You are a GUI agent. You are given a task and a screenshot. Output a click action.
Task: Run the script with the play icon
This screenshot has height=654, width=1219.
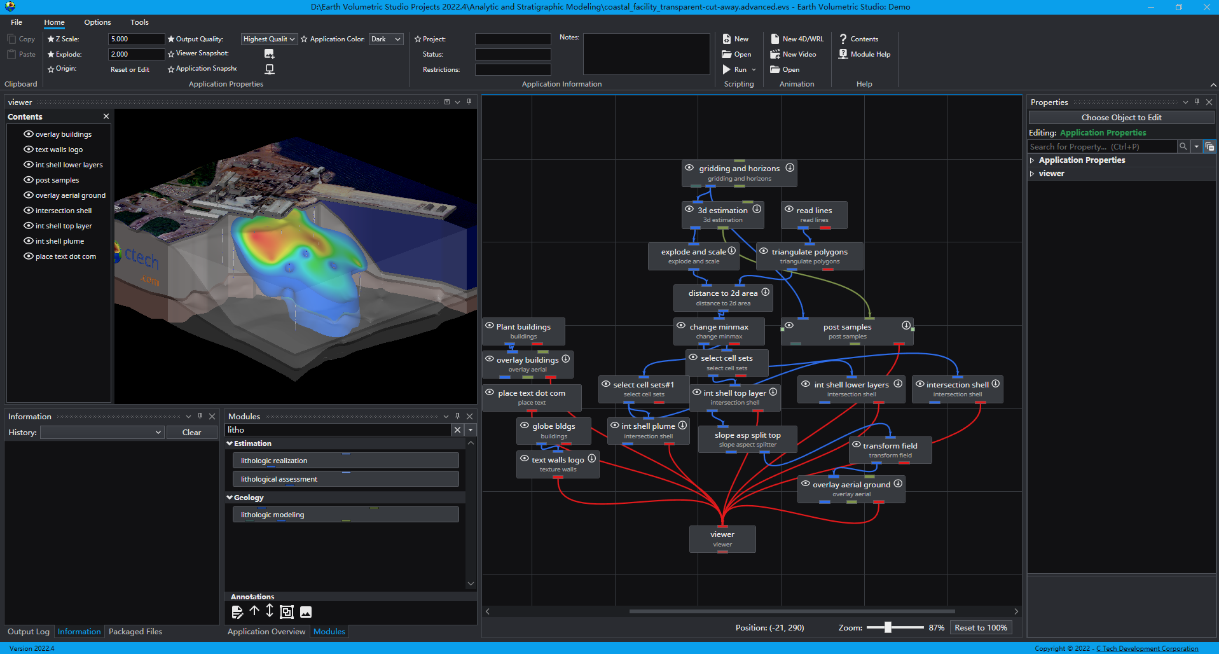coord(727,70)
